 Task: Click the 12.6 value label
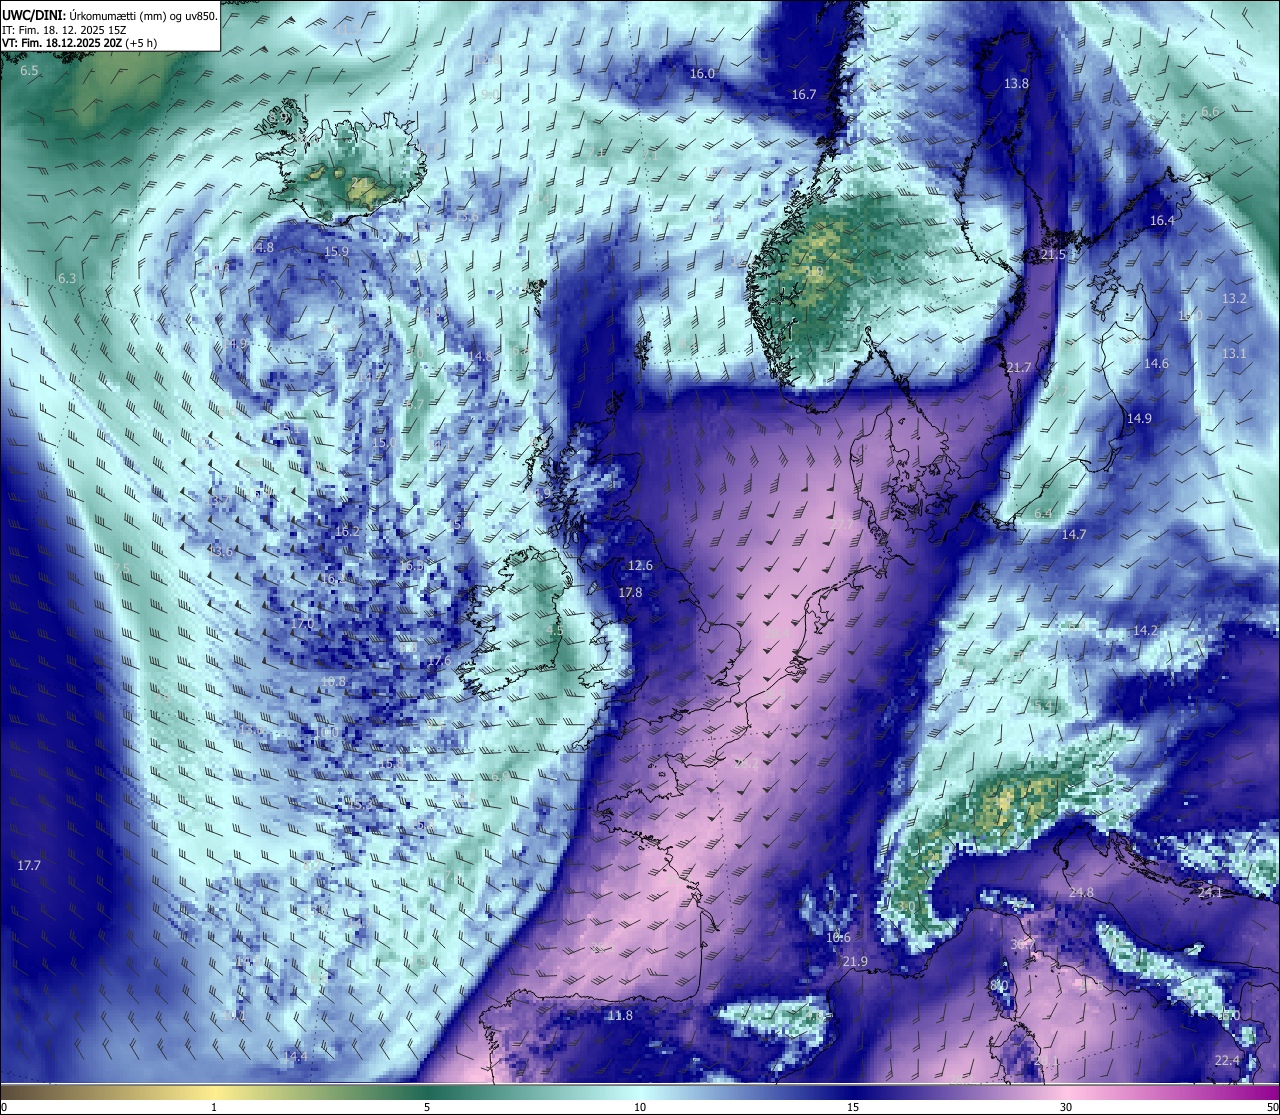[640, 565]
